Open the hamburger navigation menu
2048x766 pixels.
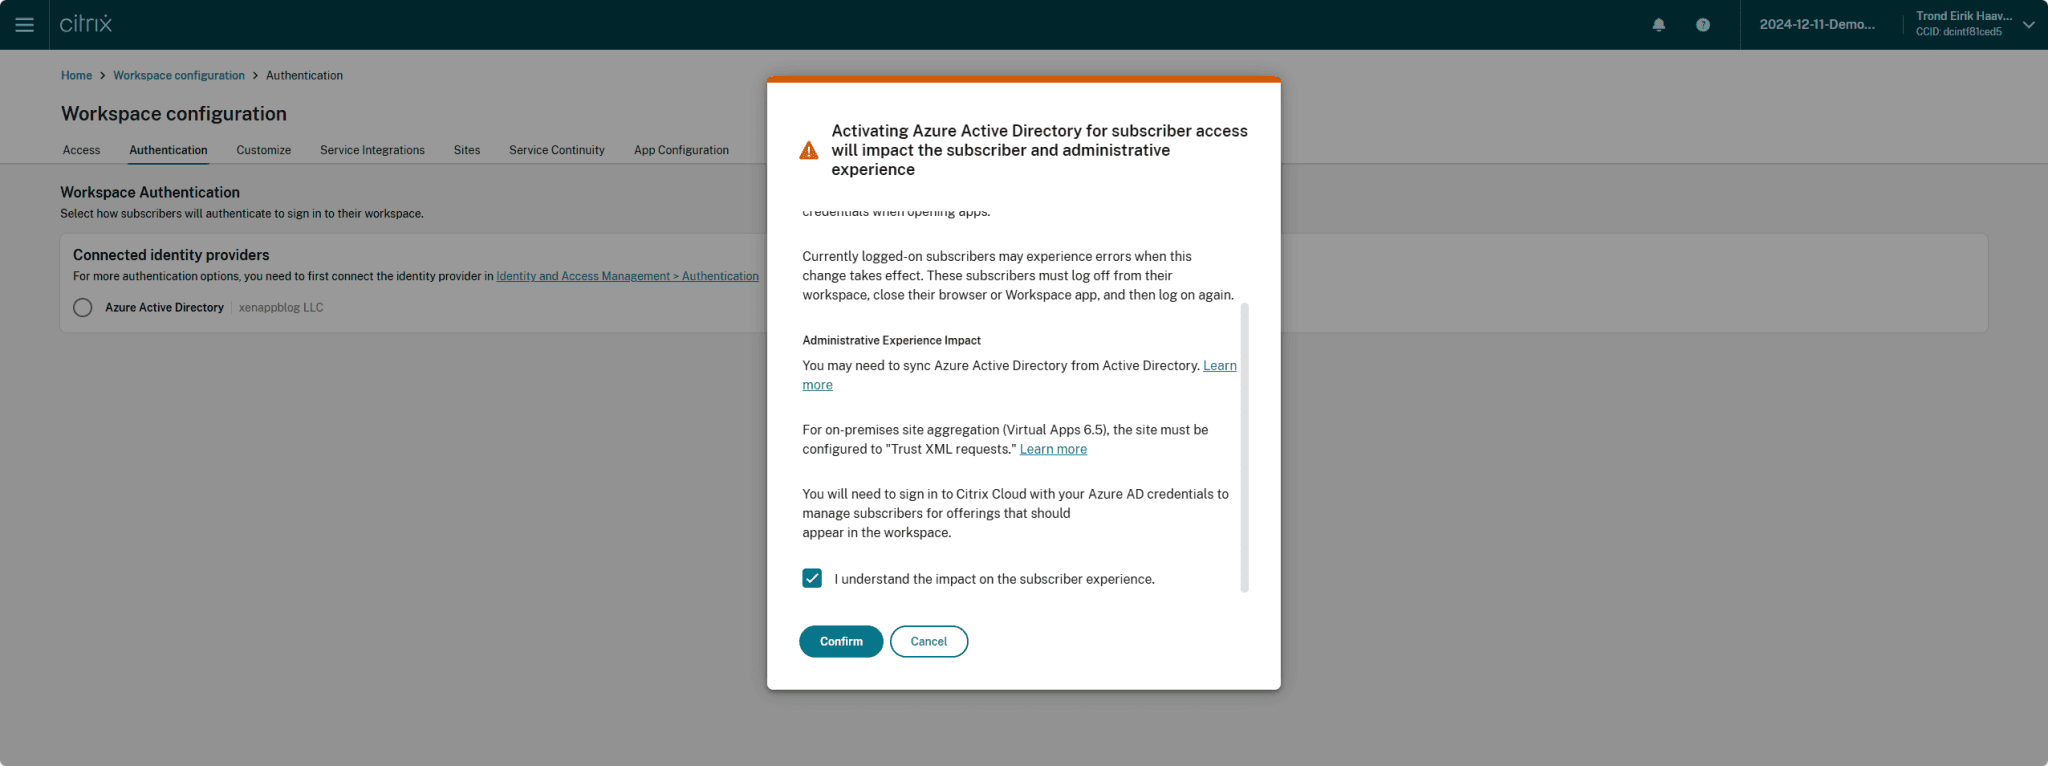24,25
